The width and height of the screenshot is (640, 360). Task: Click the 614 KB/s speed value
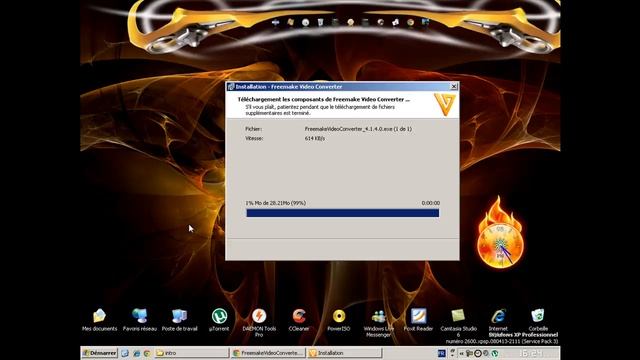coord(315,138)
